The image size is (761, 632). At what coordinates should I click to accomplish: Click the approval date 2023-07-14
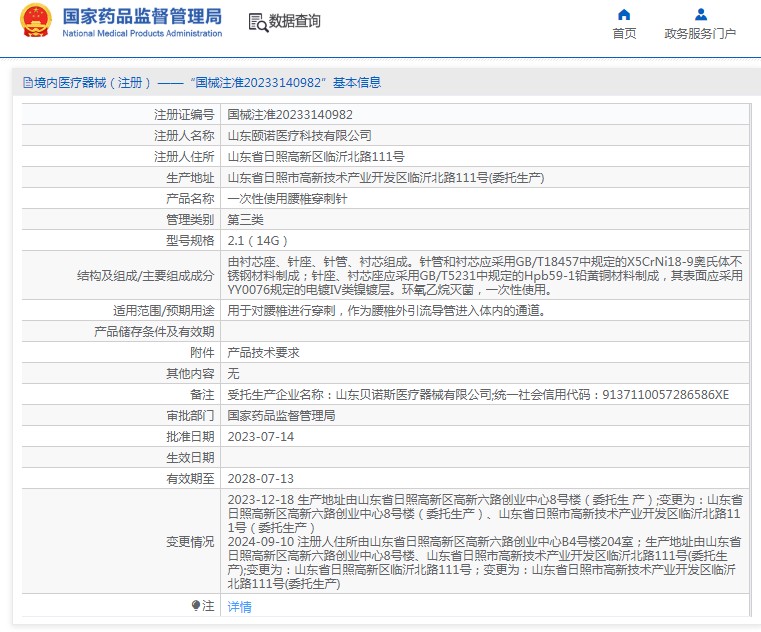tap(261, 437)
